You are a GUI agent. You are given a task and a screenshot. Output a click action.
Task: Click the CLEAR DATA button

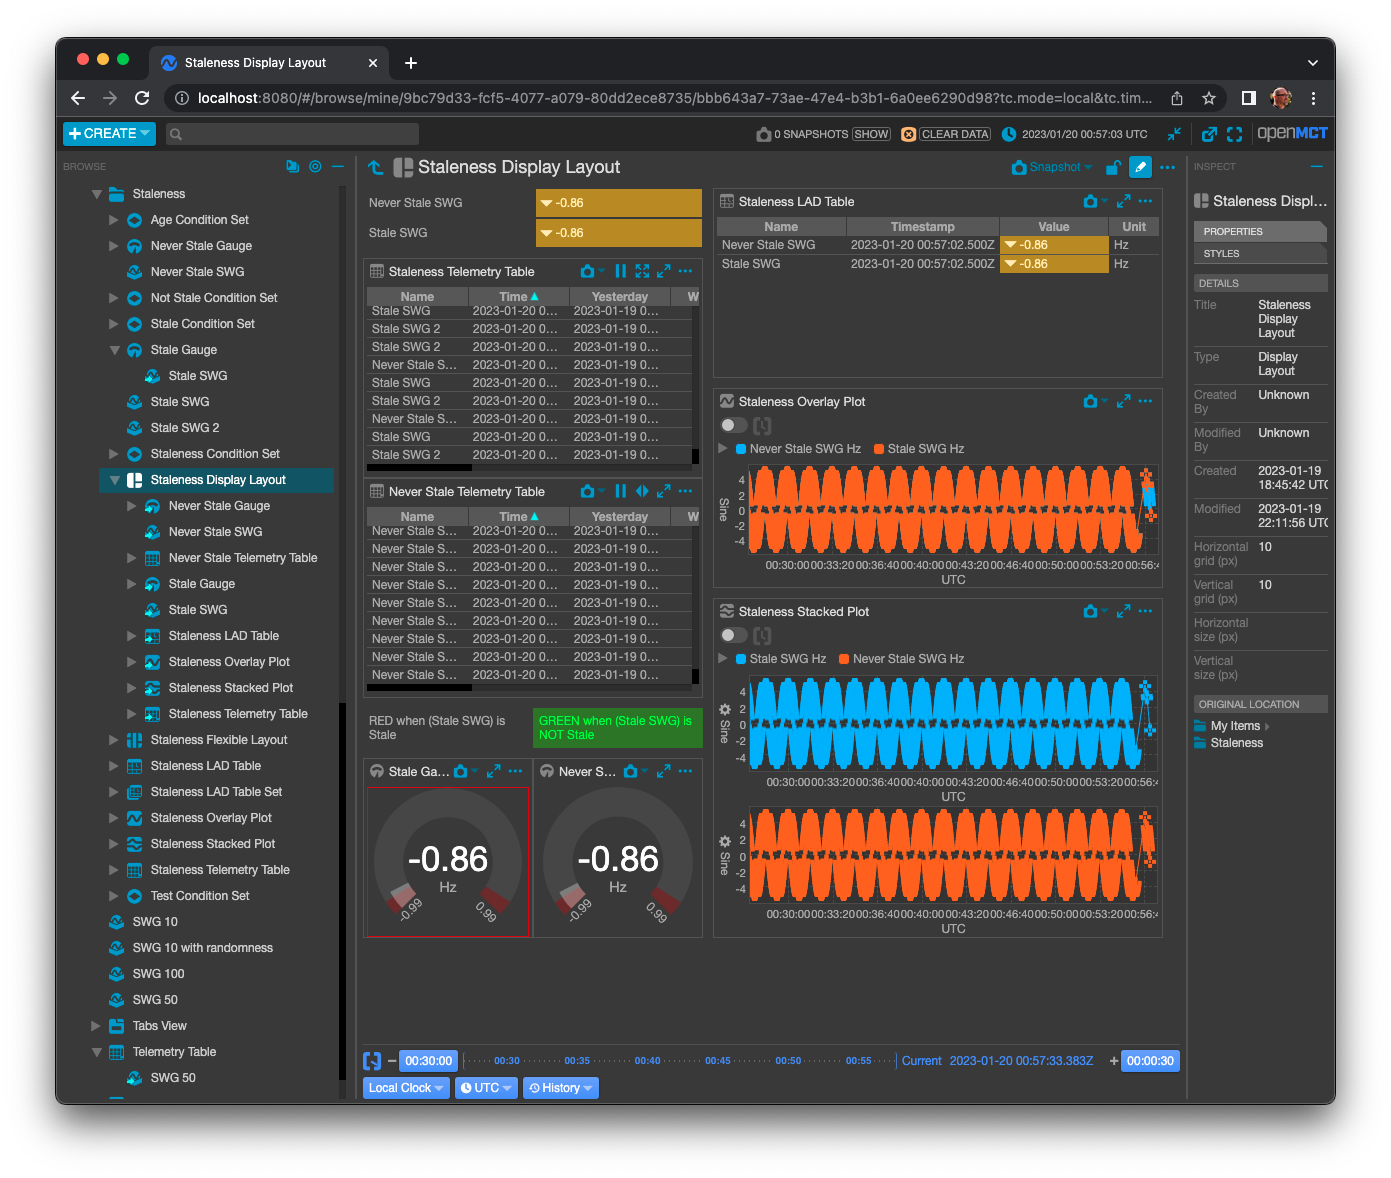click(953, 133)
